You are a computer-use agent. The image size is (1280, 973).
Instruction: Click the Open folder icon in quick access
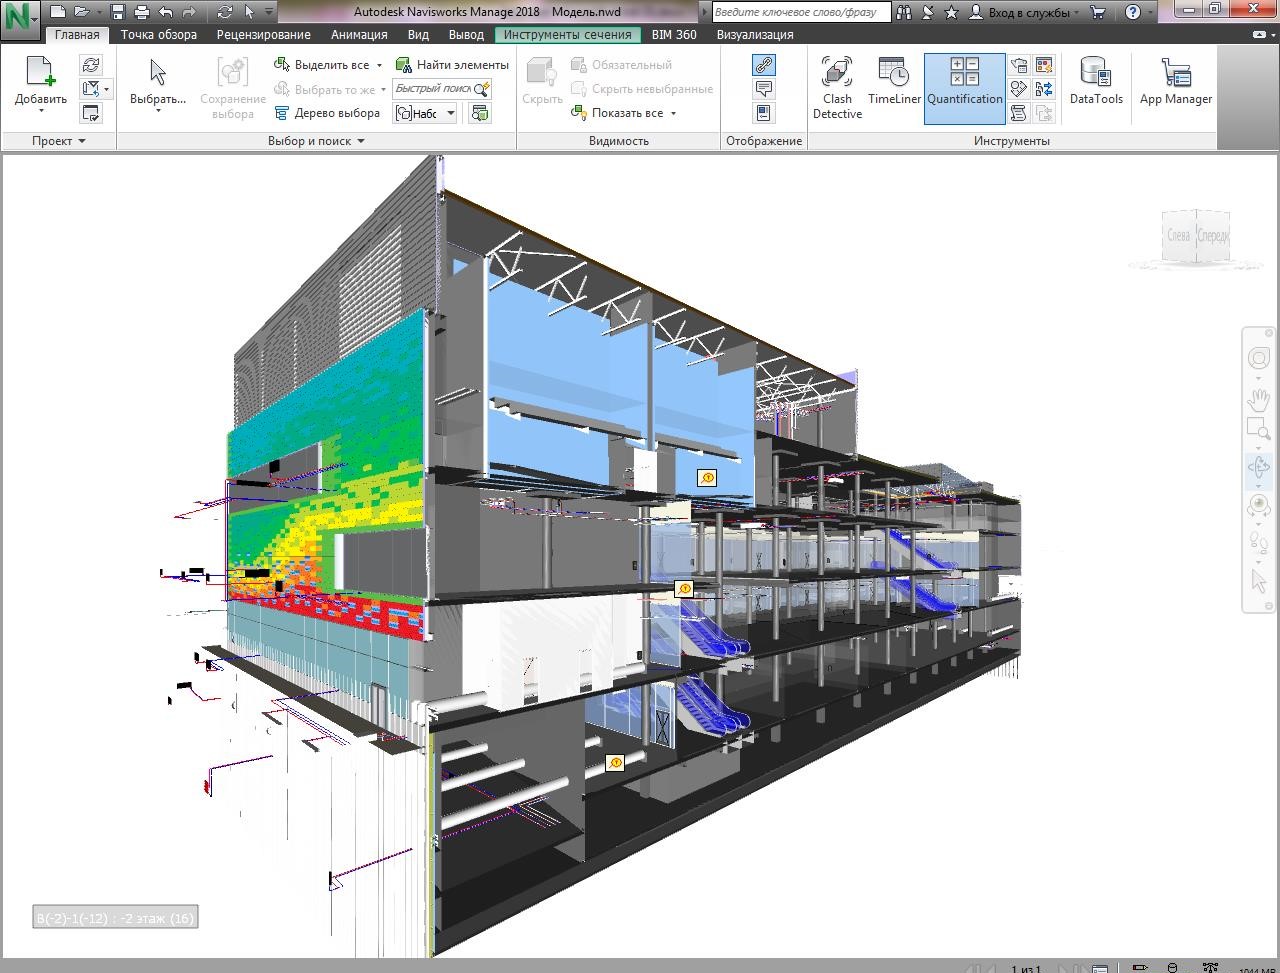(x=82, y=13)
